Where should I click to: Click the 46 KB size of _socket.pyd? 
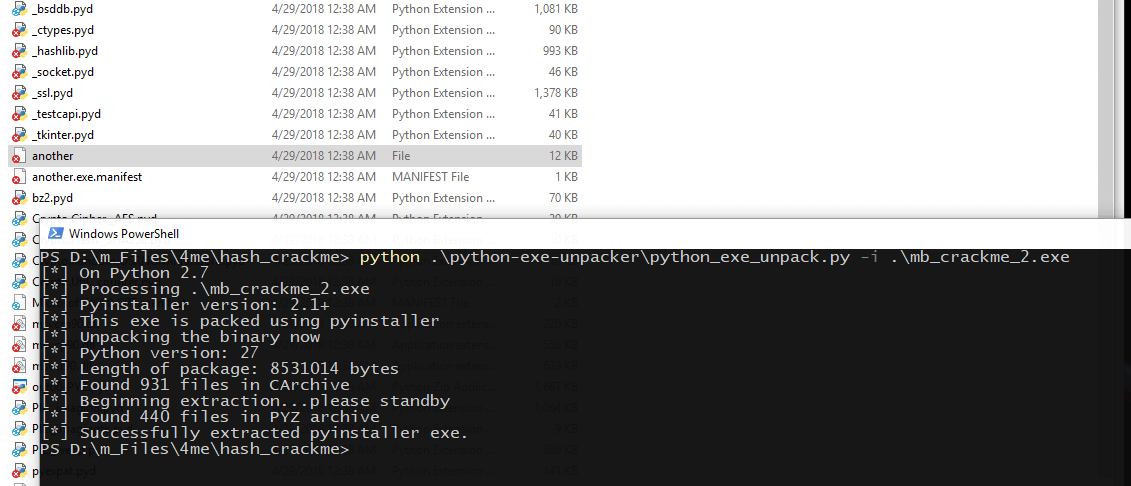coord(563,72)
